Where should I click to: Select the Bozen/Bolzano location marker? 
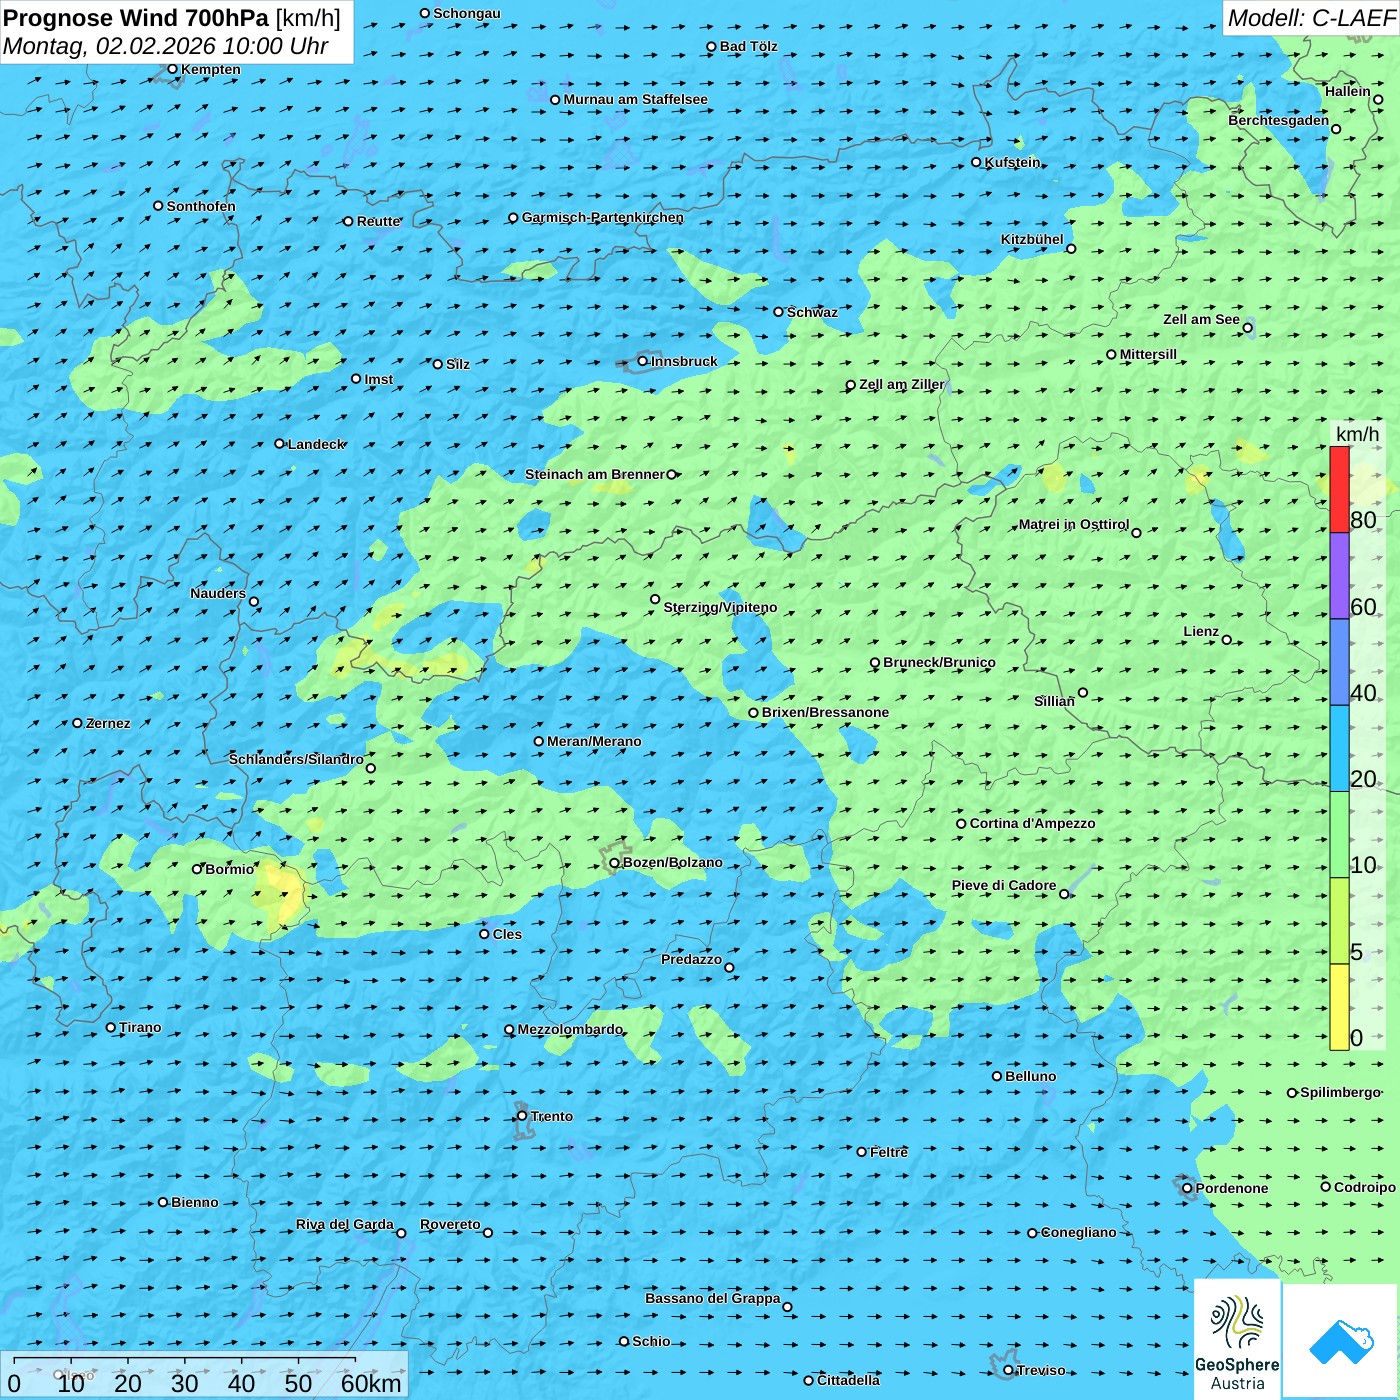615,863
